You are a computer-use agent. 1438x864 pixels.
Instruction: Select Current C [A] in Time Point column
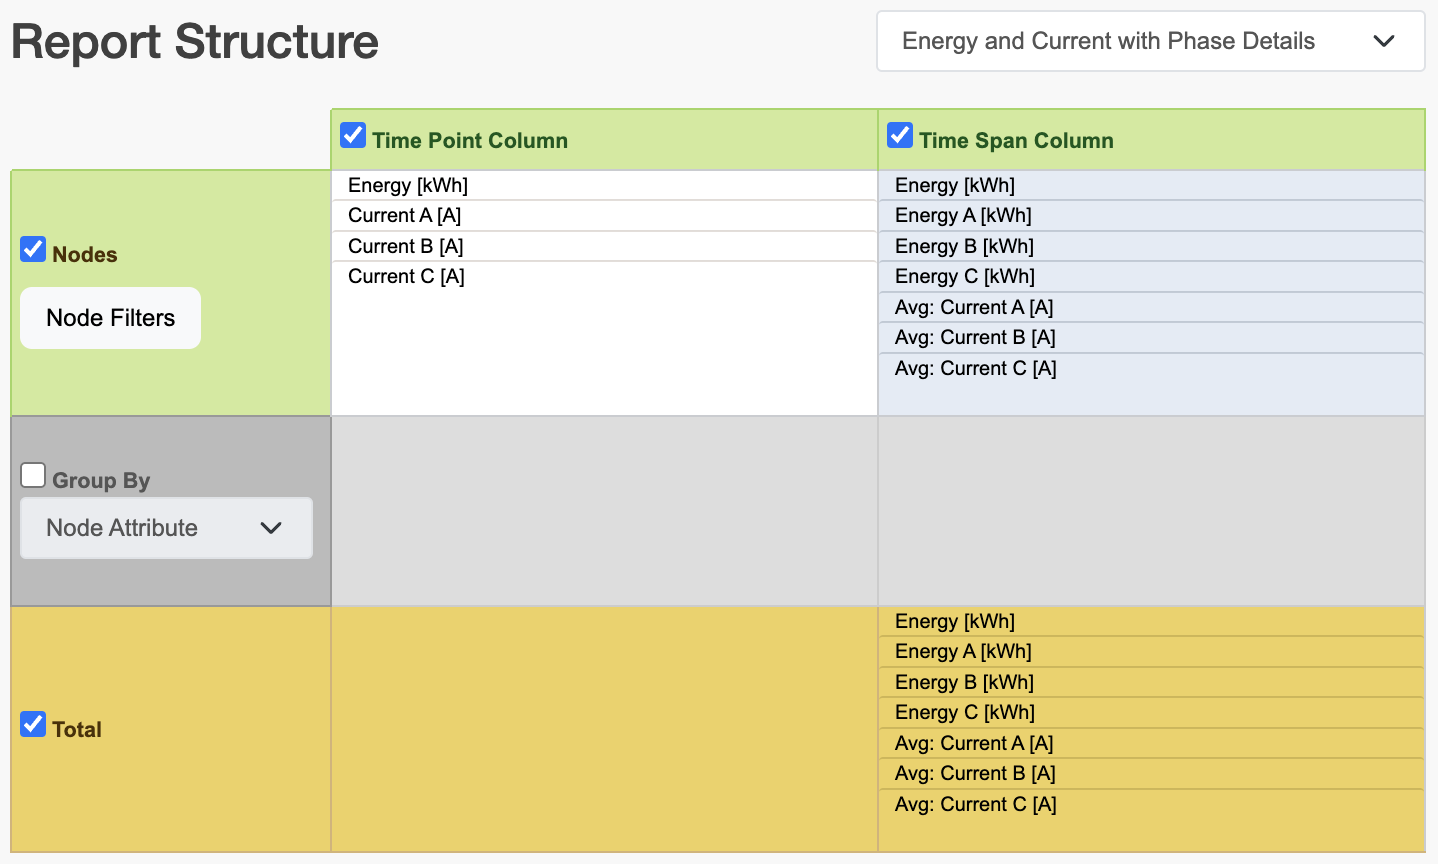coord(406,276)
